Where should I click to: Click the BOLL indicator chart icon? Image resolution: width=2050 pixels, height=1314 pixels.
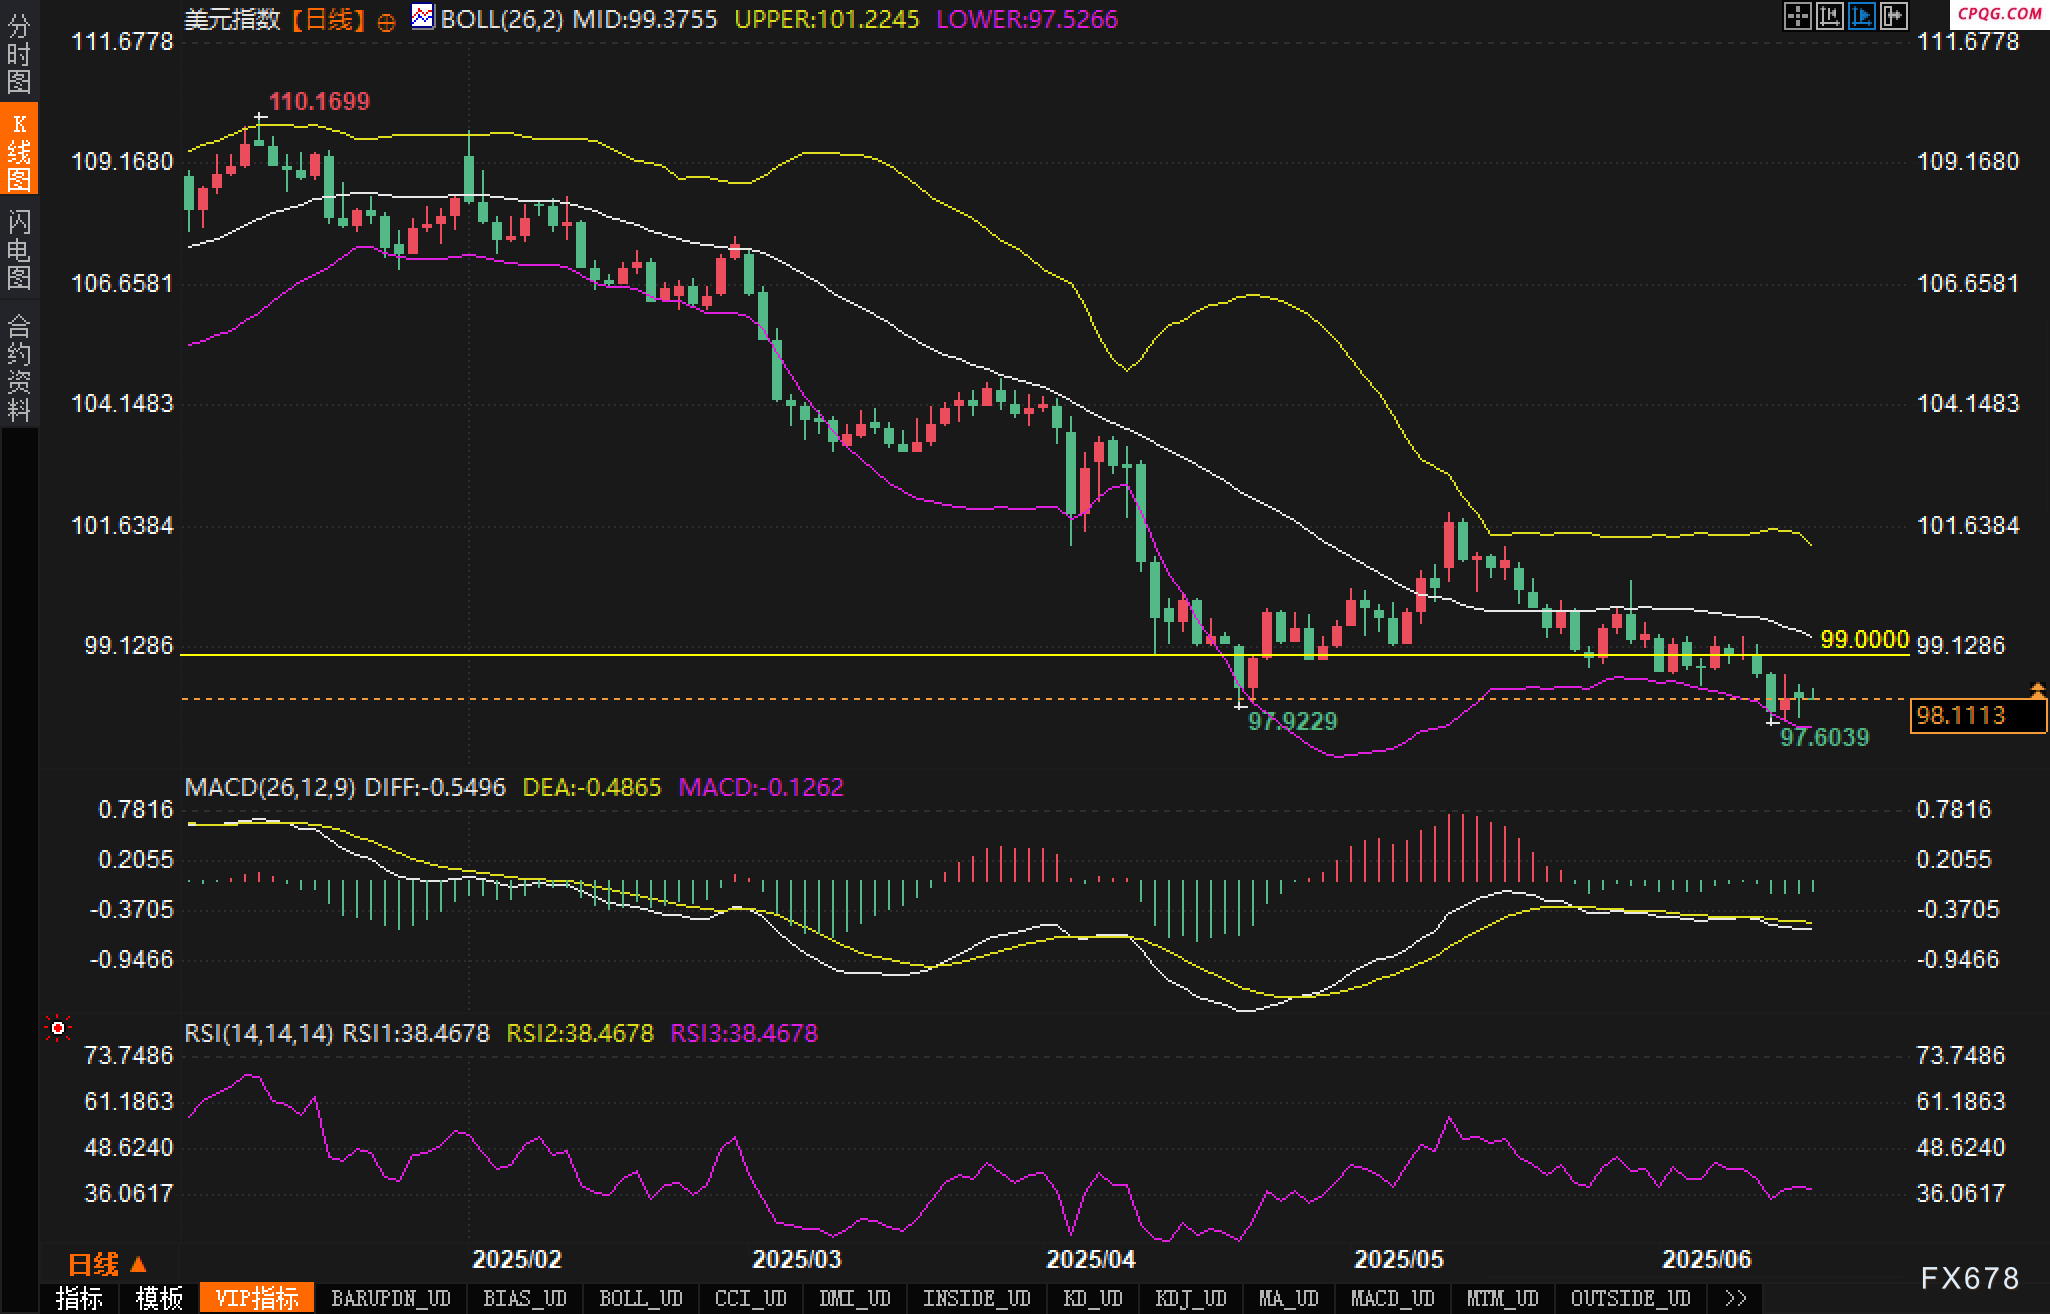[423, 17]
